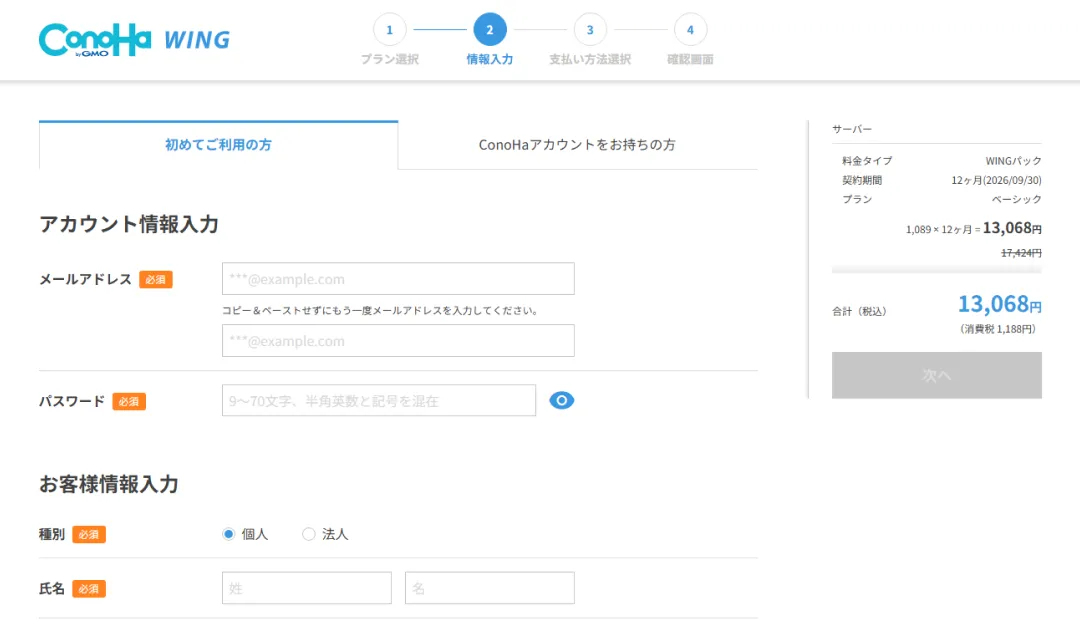Open the 初めてご利用の方 tab
Viewport: 1080px width, 630px height.
point(218,145)
